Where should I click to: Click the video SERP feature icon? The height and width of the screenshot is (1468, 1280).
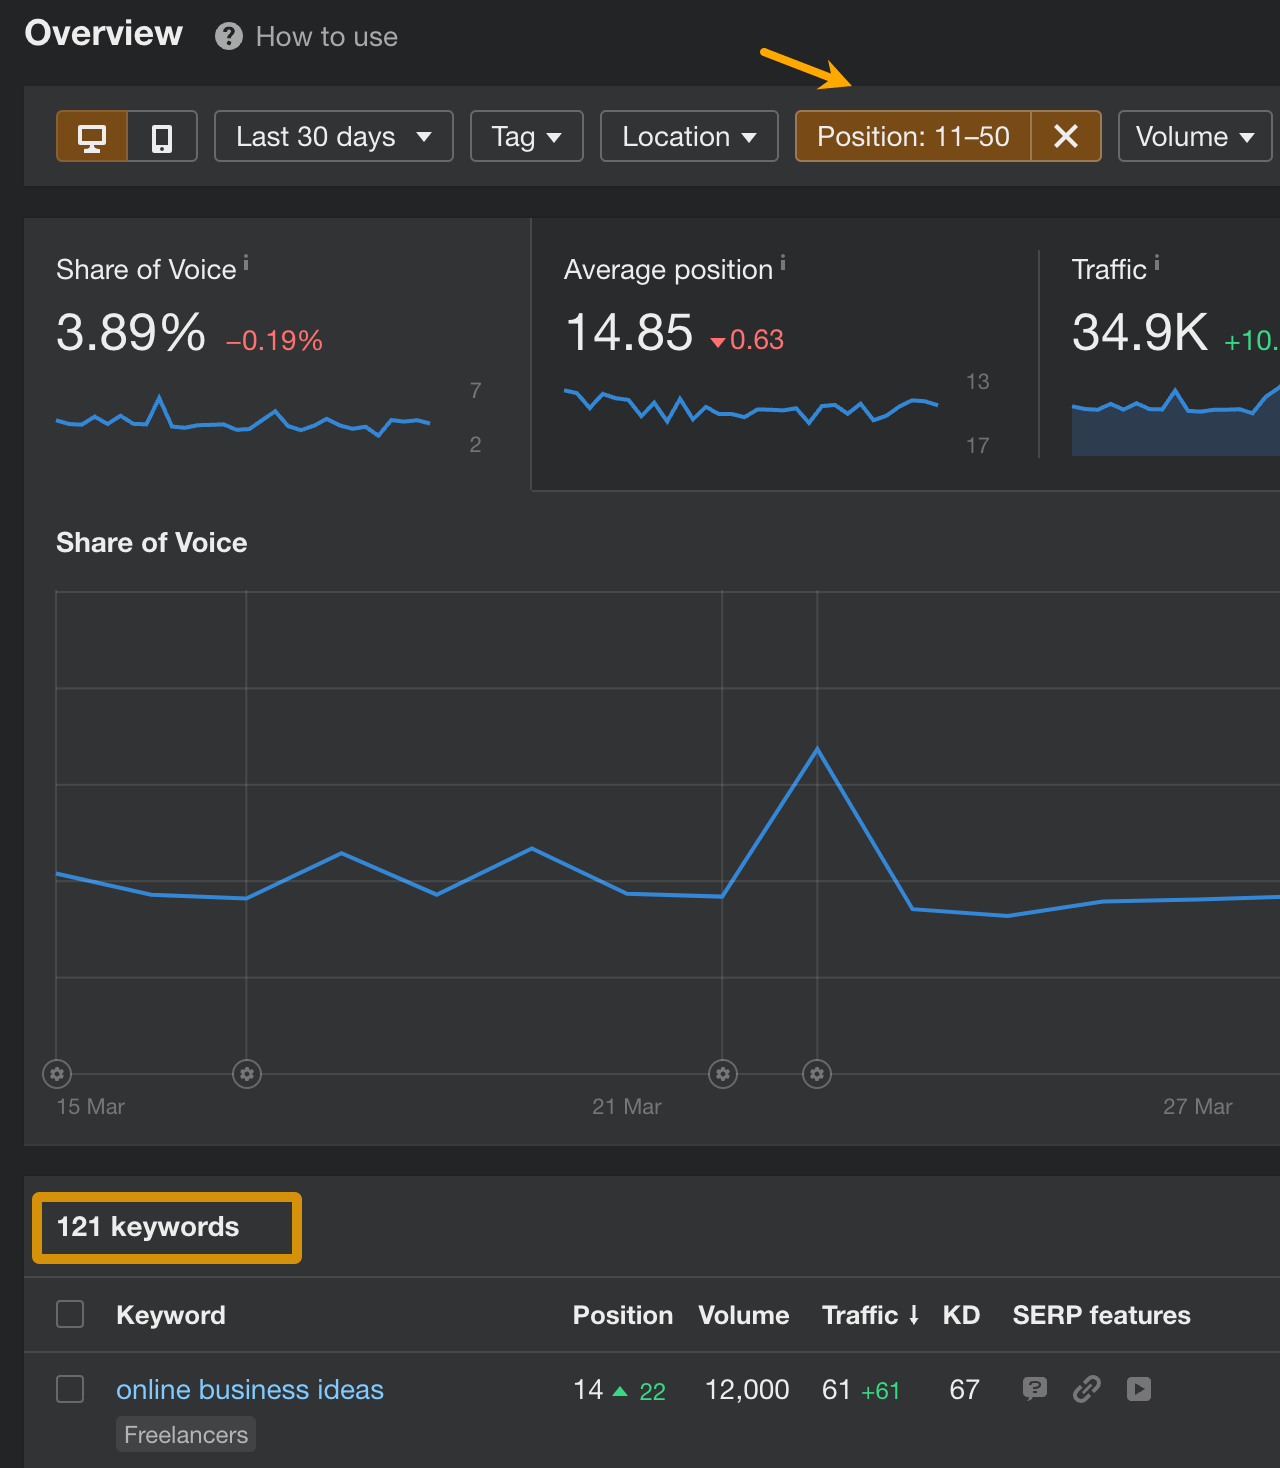(1139, 1389)
